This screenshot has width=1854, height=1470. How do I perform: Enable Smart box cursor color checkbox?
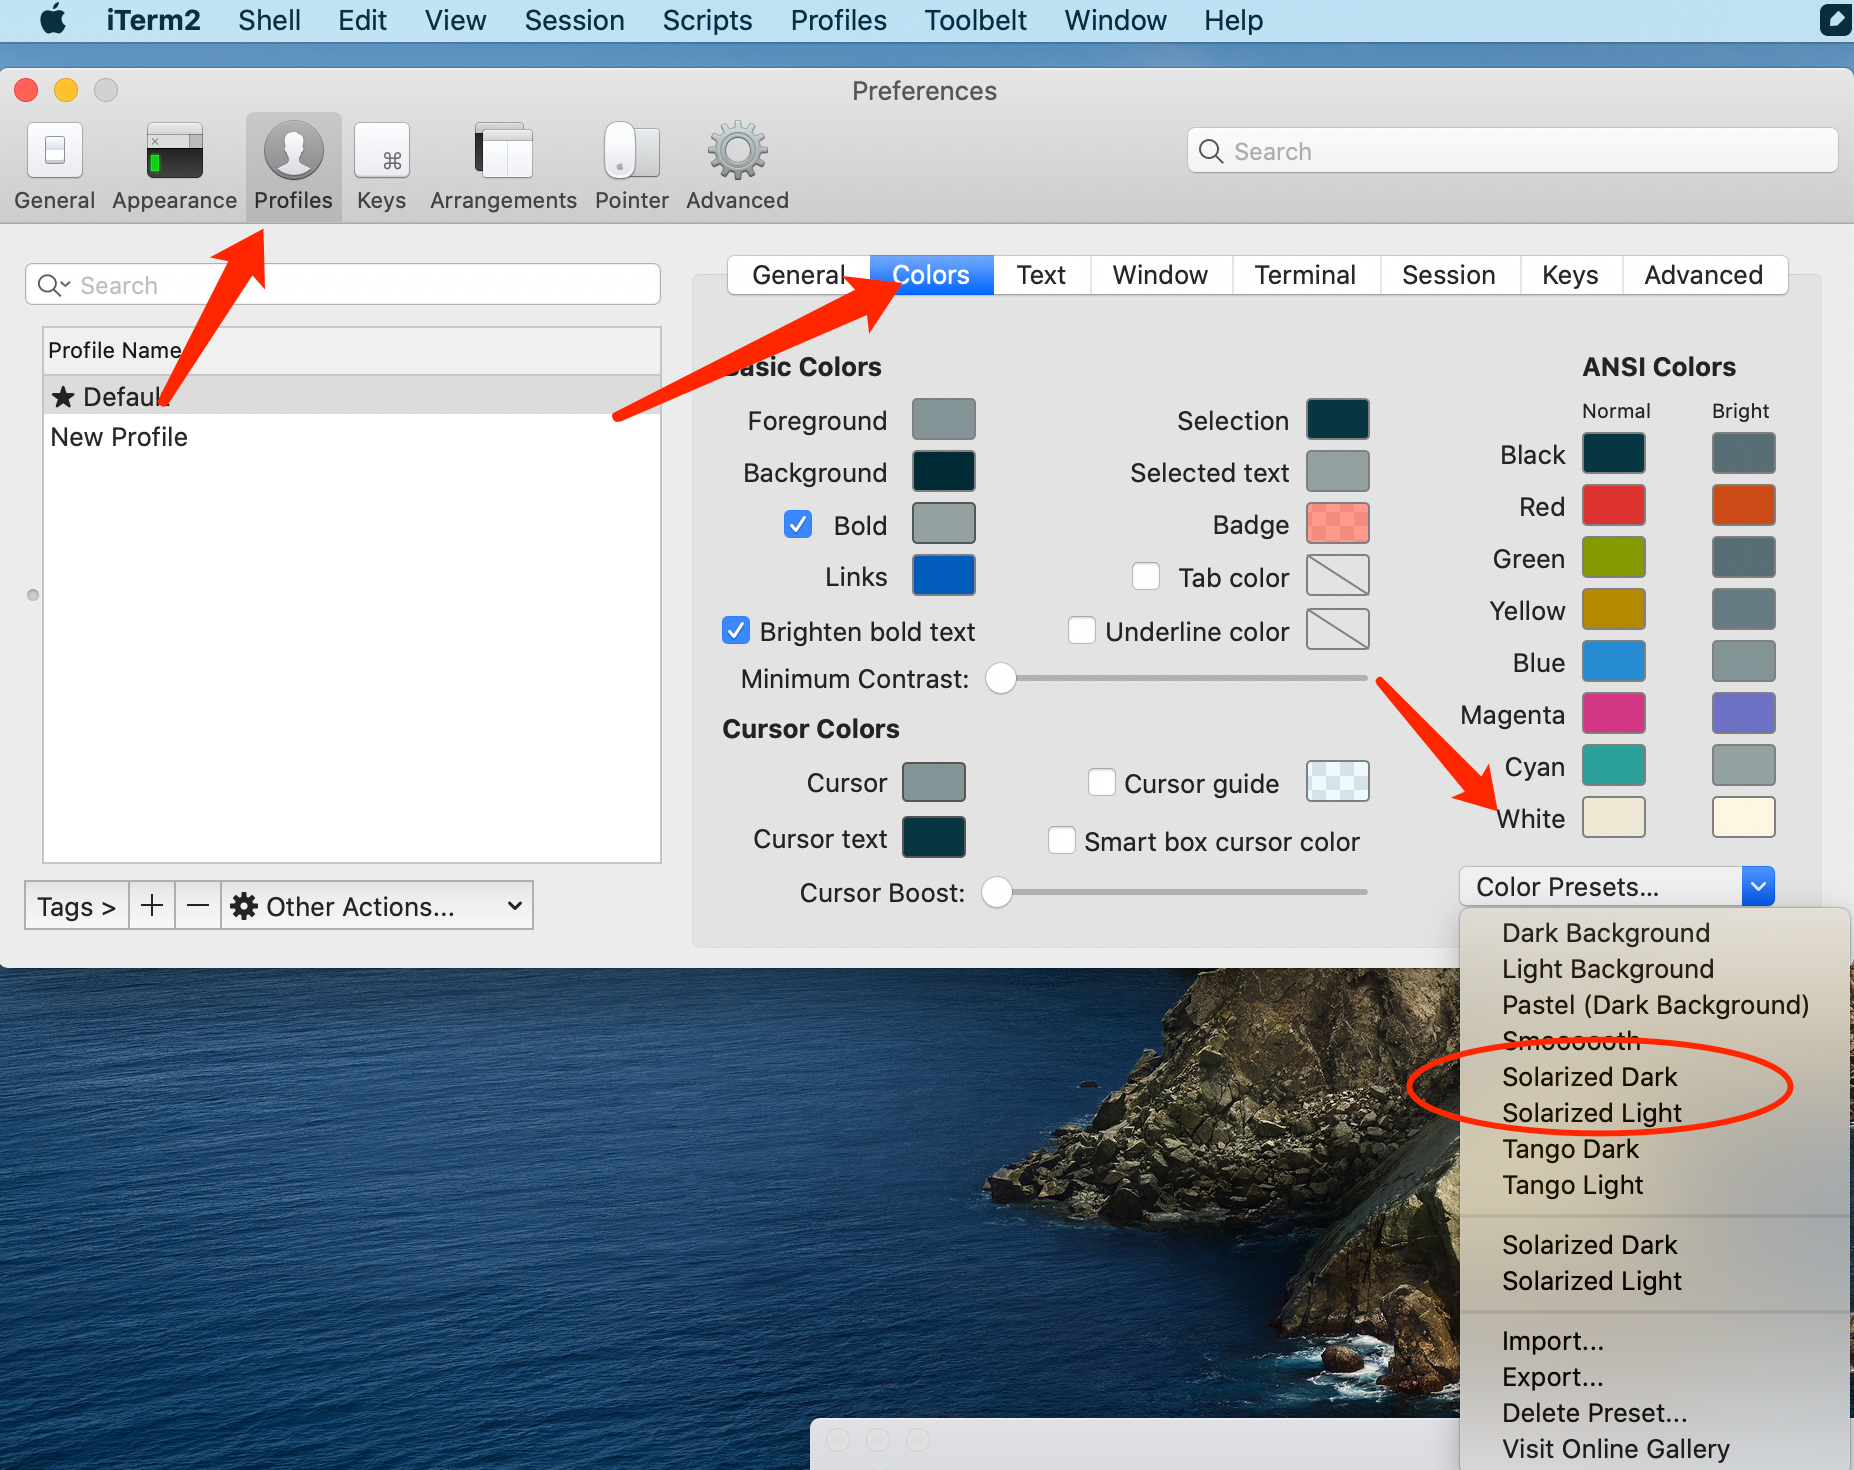click(x=1062, y=841)
